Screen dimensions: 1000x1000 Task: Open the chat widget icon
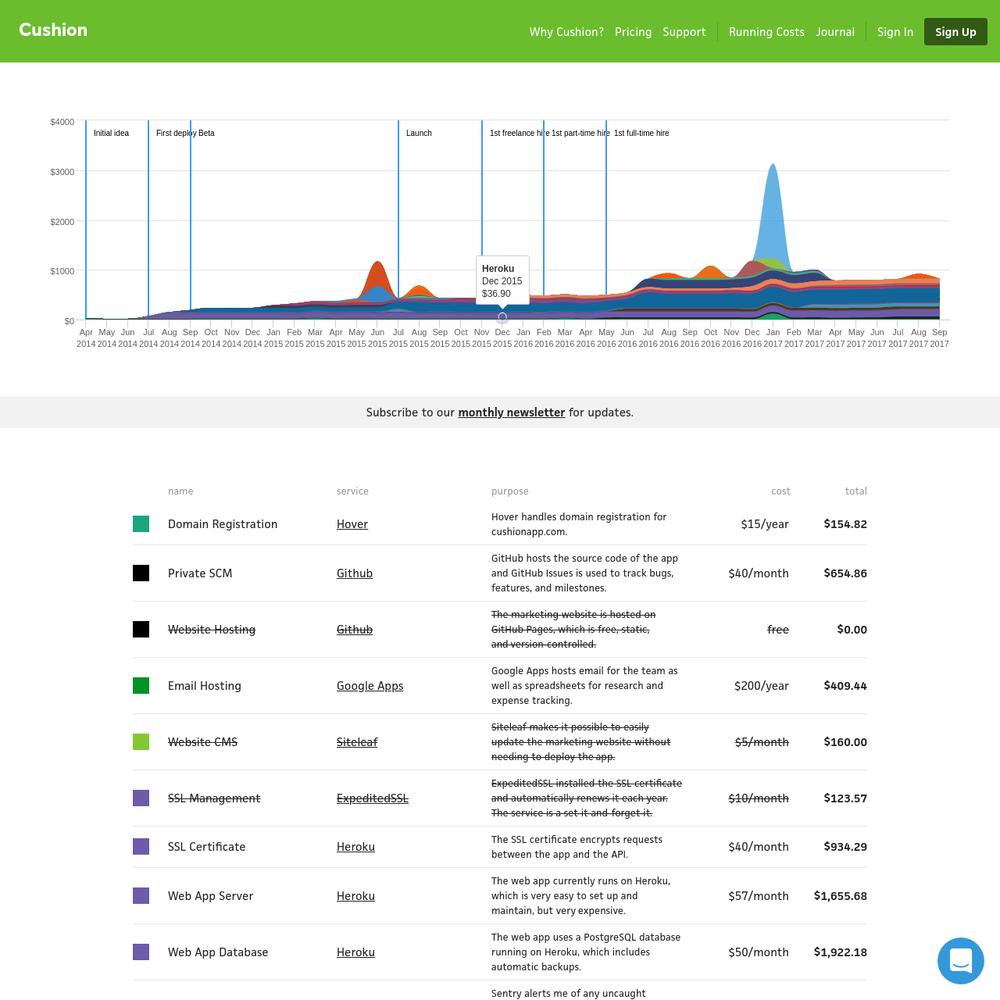pyautogui.click(x=960, y=960)
